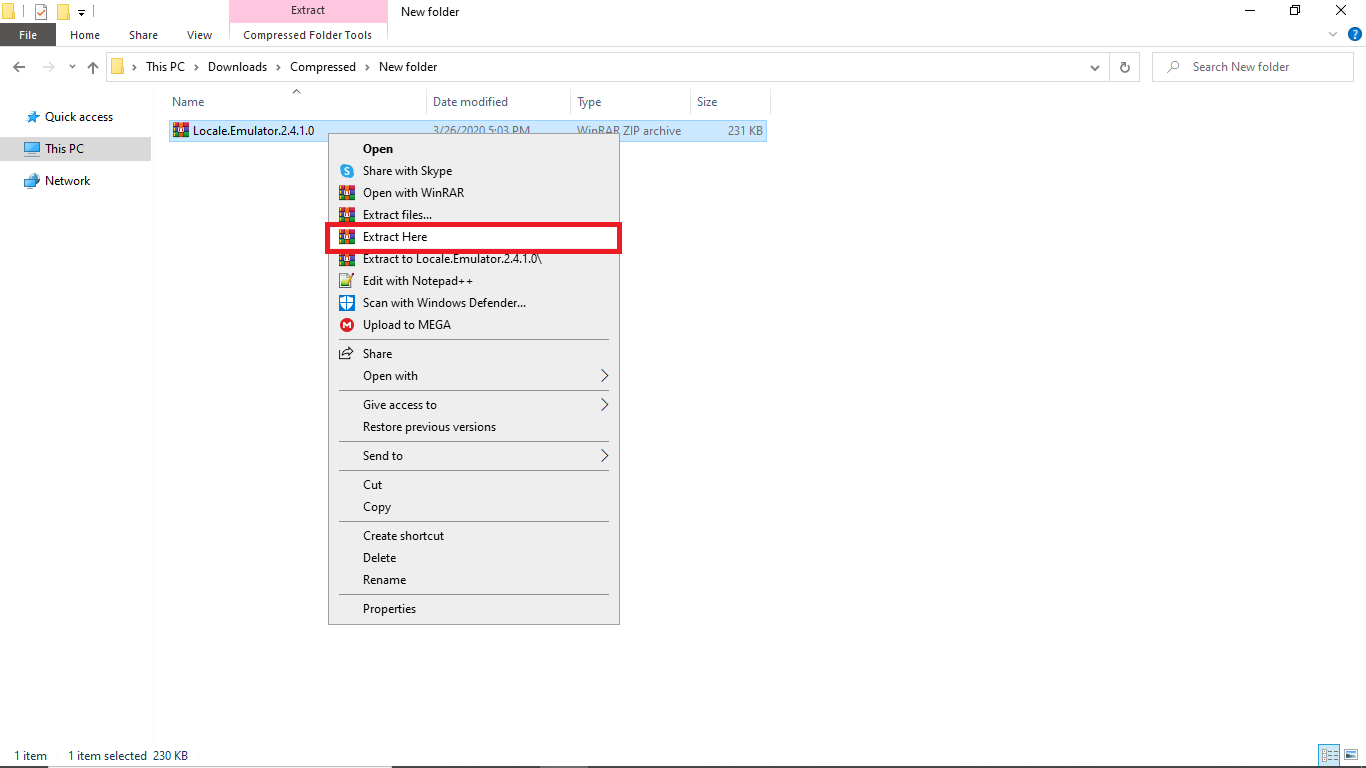Click the 231 KB size cell
This screenshot has width=1366, height=768.
tap(745, 131)
